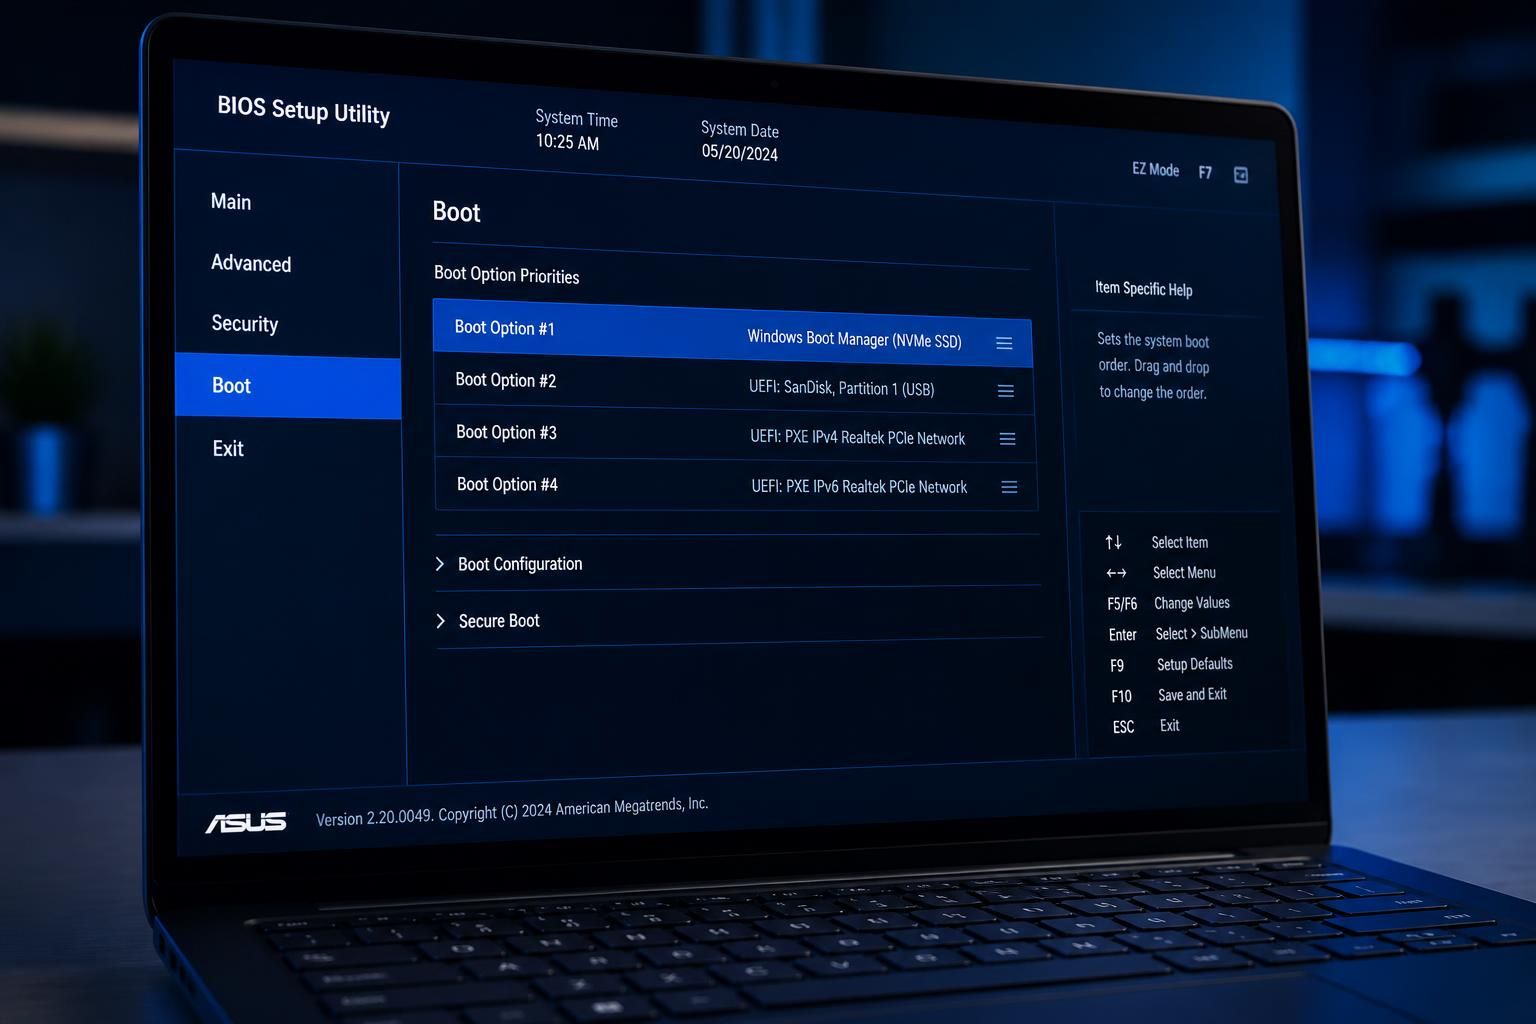Click the Version 2.20.0049 copyright text

coord(512,812)
